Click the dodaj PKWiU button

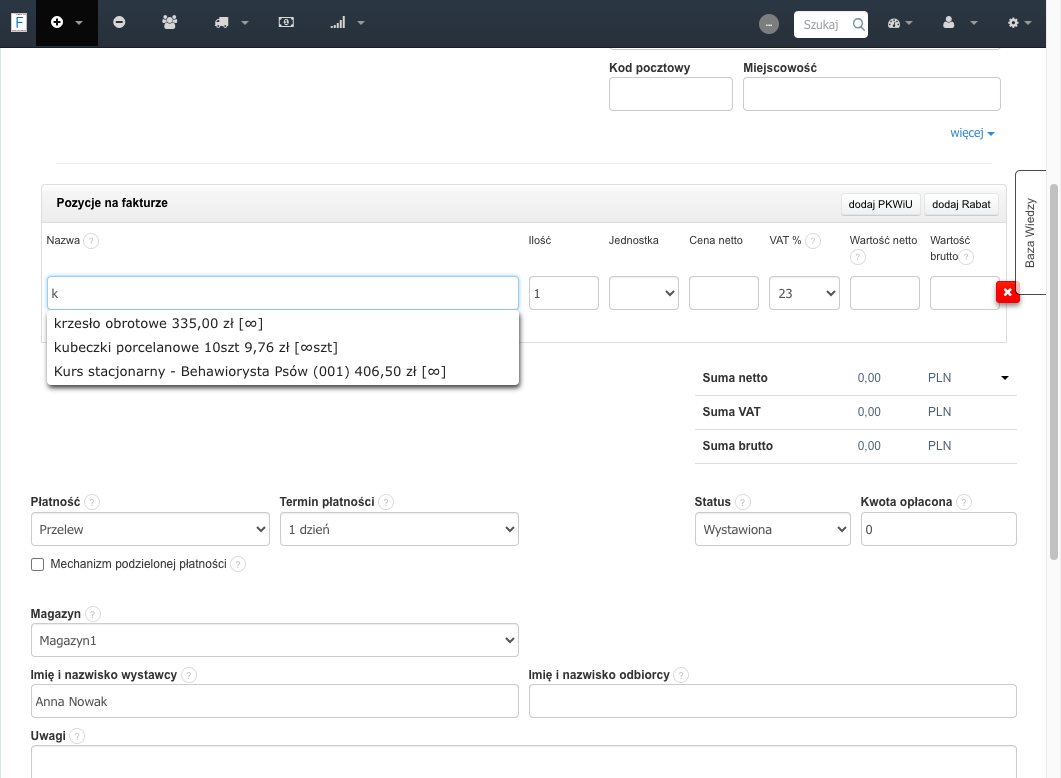point(880,204)
